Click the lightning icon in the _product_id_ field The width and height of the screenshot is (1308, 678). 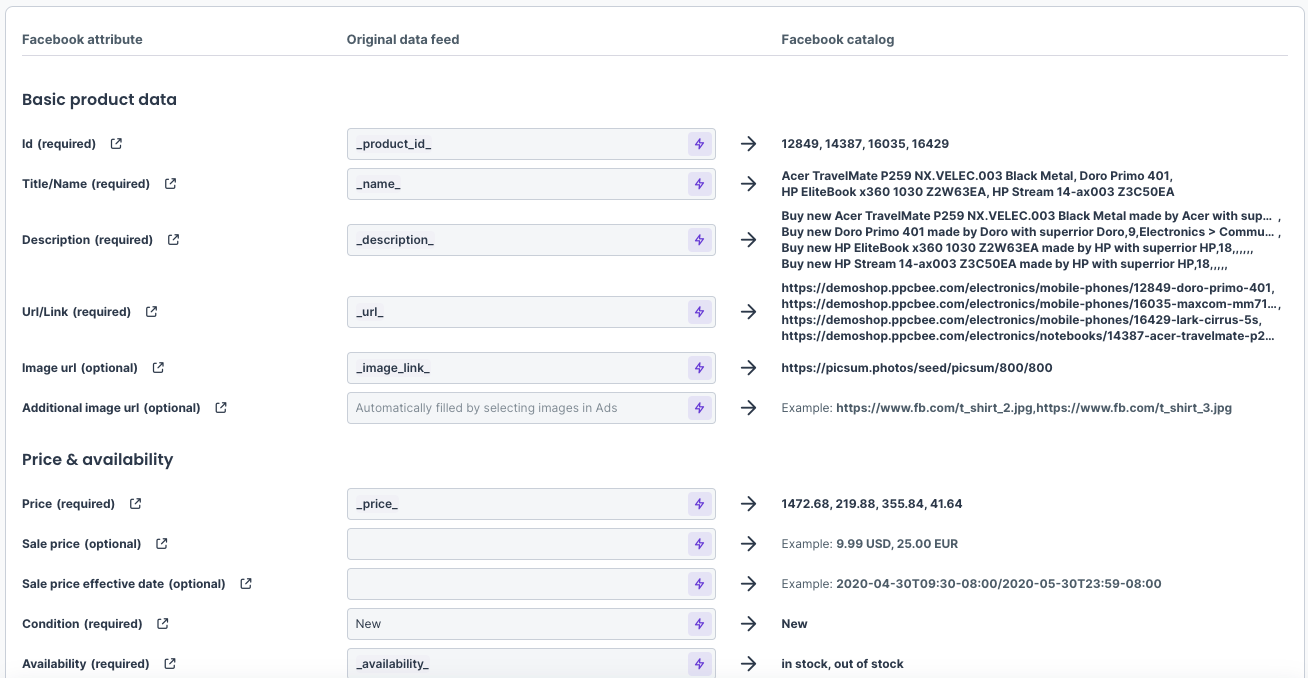click(699, 144)
